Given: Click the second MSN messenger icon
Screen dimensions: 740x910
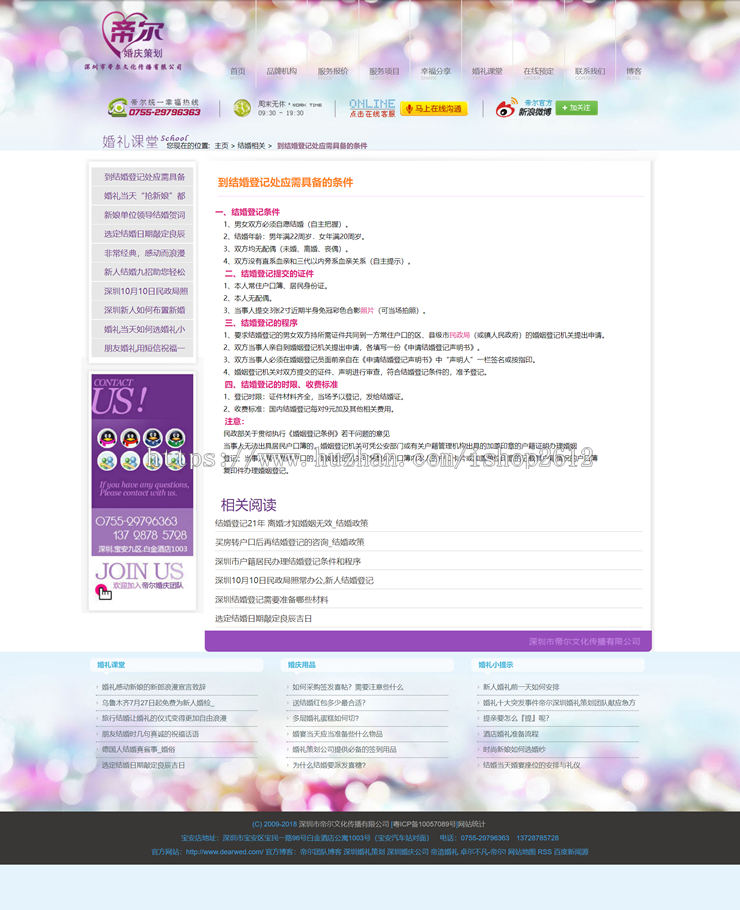Looking at the screenshot, I should click(130, 461).
